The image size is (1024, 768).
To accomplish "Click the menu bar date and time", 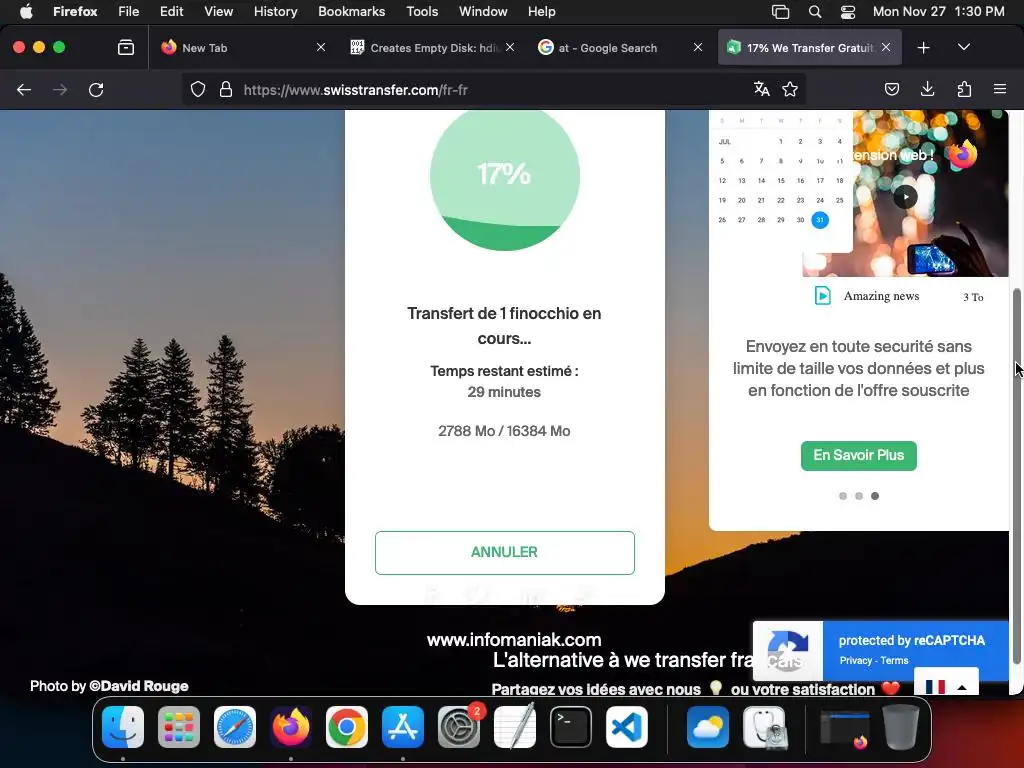I will (x=938, y=11).
